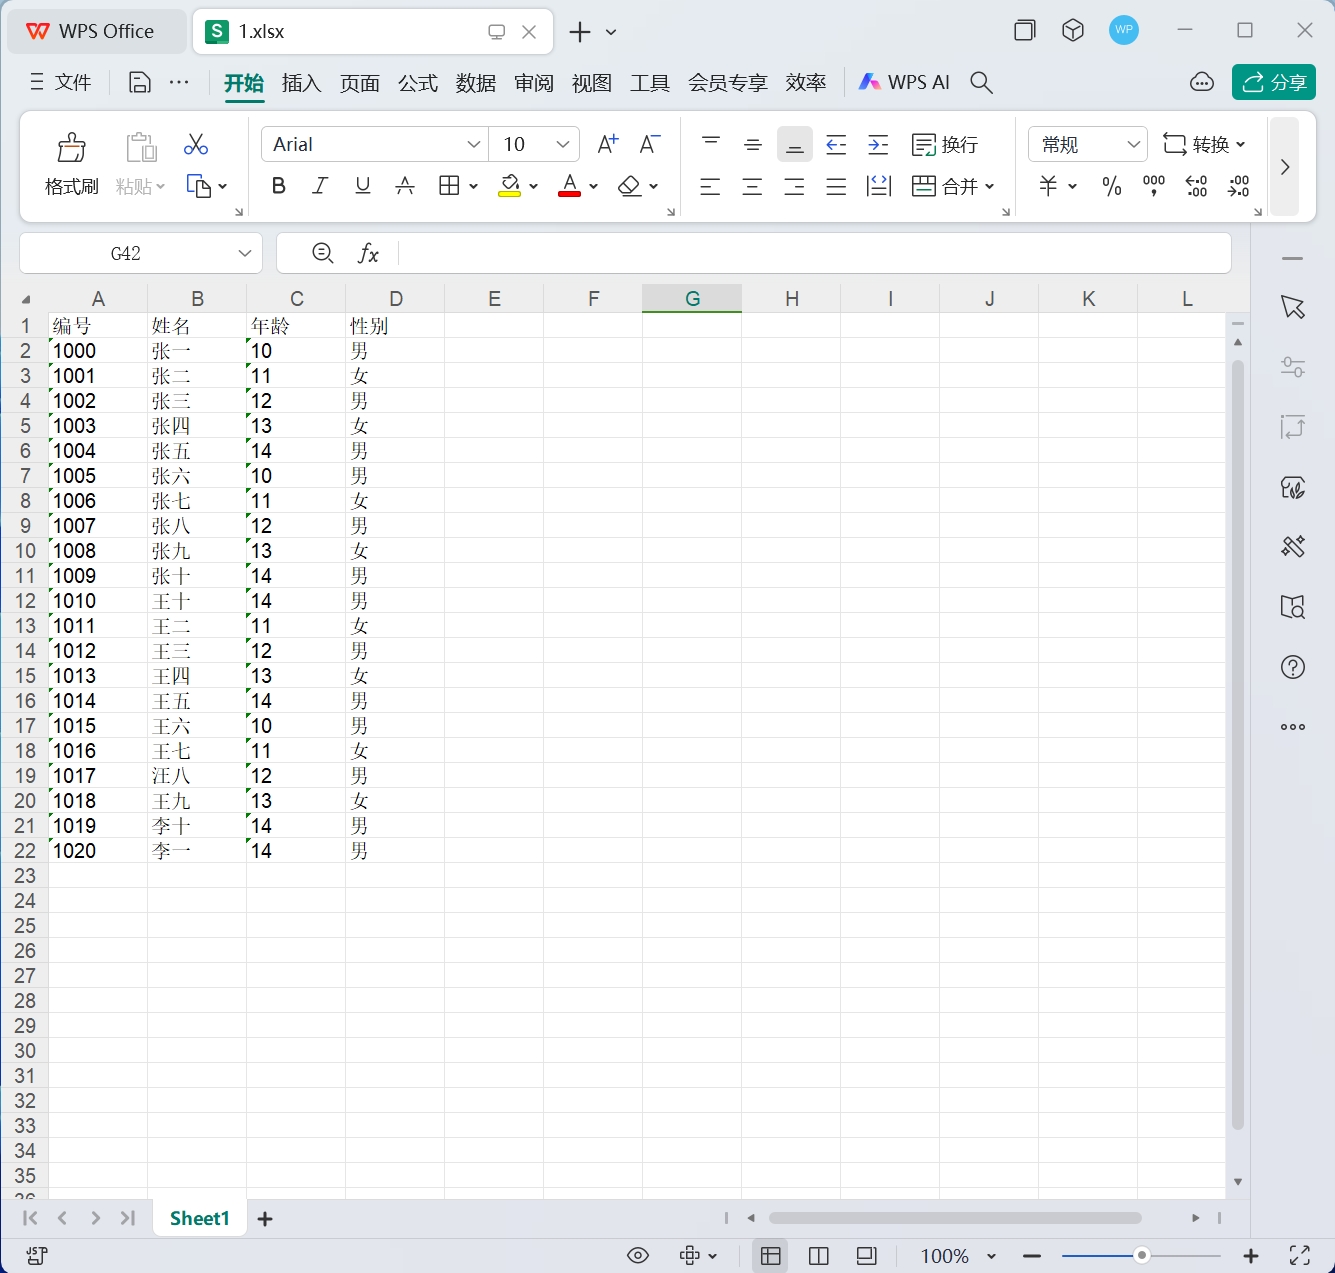This screenshot has width=1335, height=1273.
Task: Open the Arial font name dropdown
Action: (x=473, y=144)
